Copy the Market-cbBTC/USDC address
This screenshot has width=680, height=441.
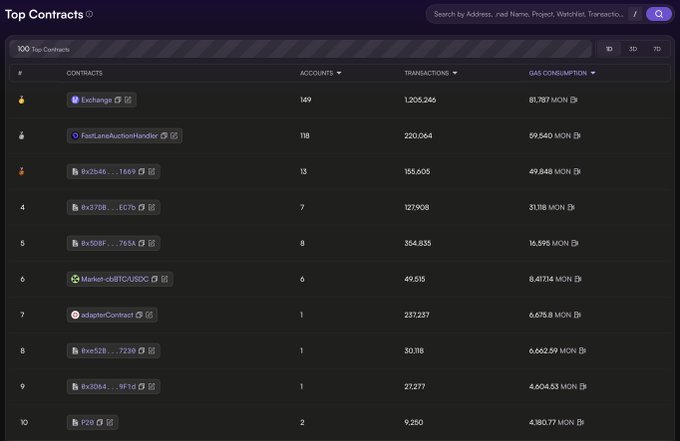point(154,279)
